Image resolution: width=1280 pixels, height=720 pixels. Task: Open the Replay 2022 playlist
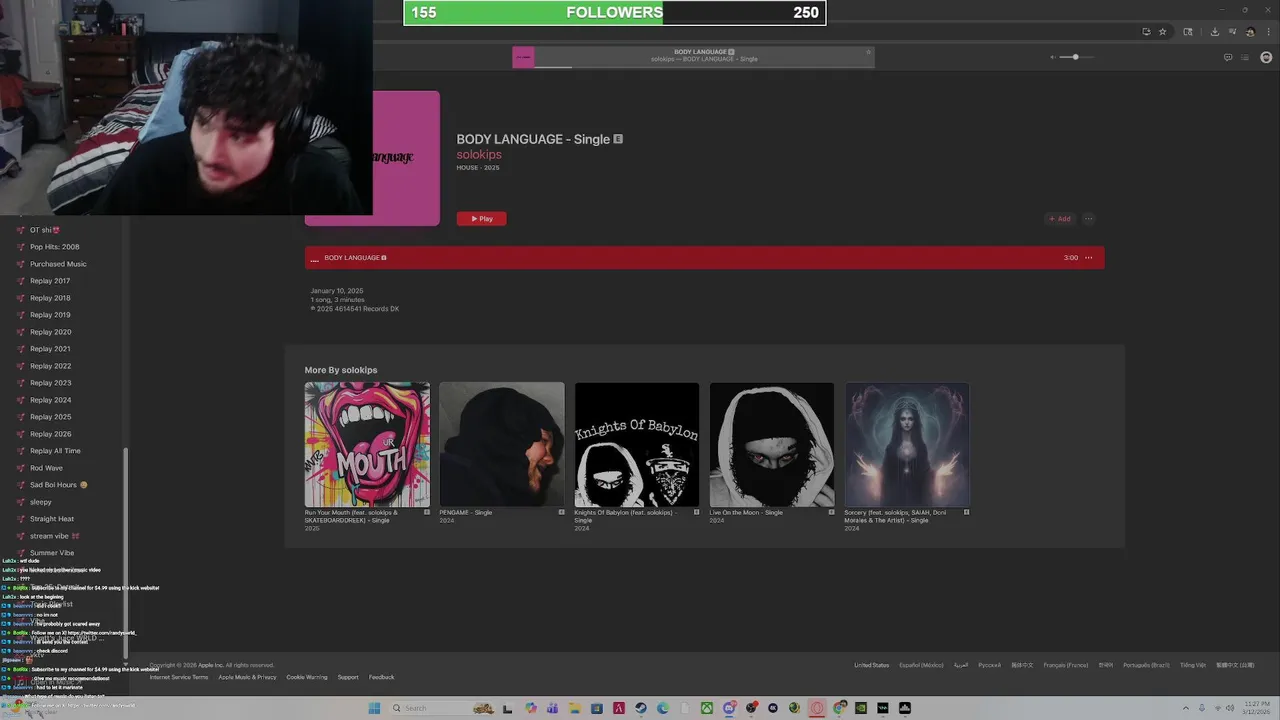click(50, 366)
